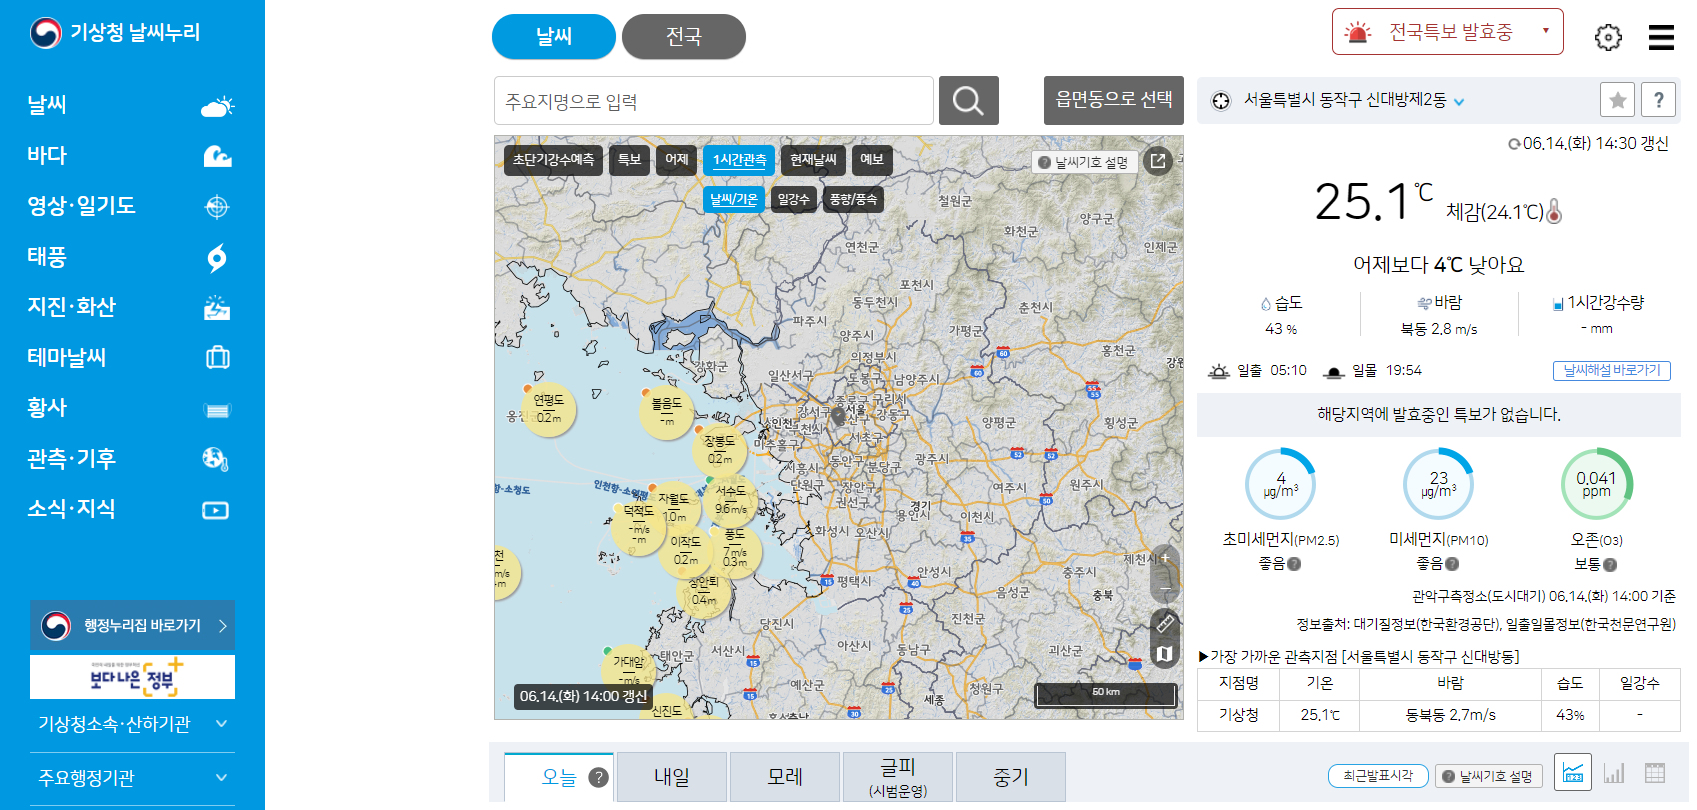Toggle 특보 map layer
The height and width of the screenshot is (810, 1697).
629,160
